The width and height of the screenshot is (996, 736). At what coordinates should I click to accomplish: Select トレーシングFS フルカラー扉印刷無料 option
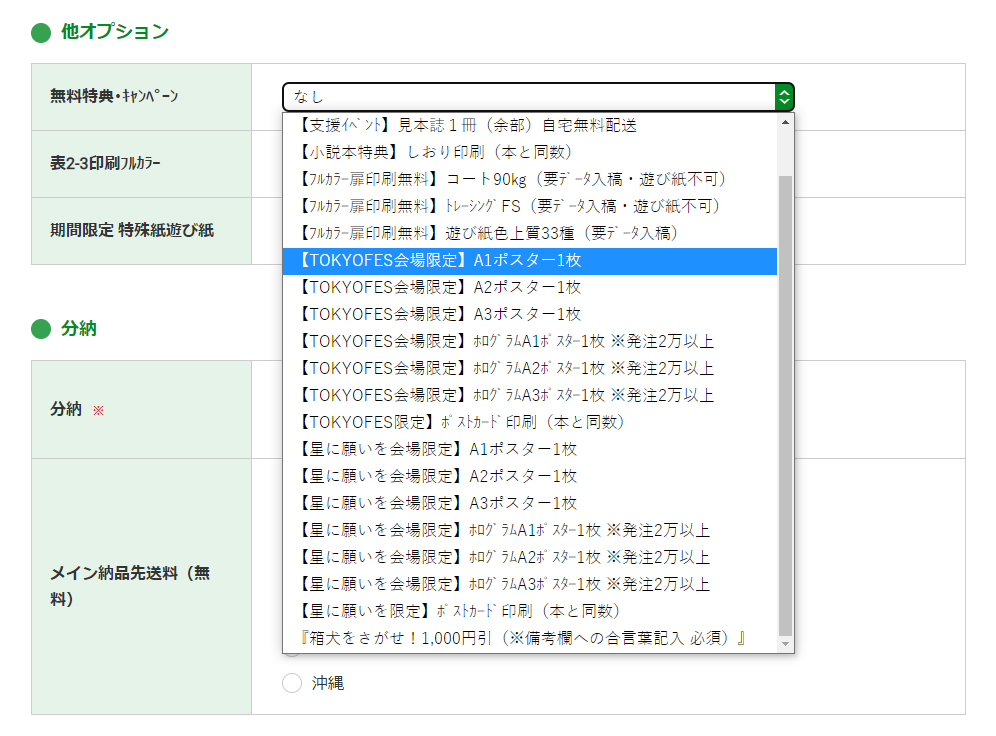click(530, 206)
